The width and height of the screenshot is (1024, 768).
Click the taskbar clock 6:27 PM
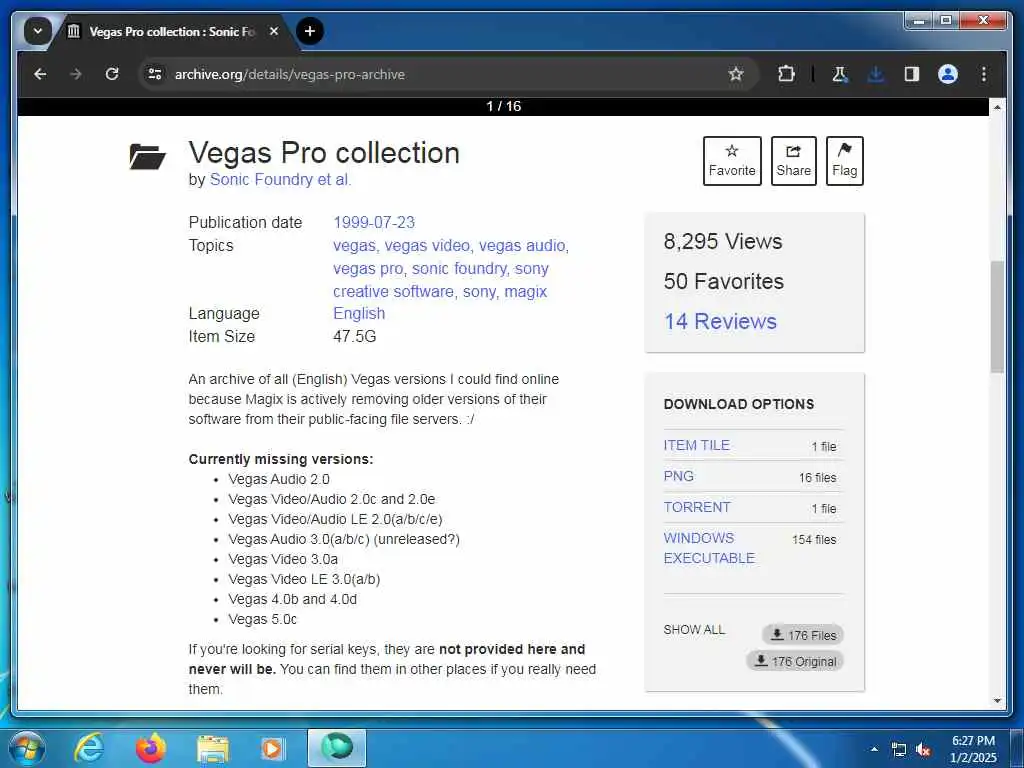pos(973,741)
